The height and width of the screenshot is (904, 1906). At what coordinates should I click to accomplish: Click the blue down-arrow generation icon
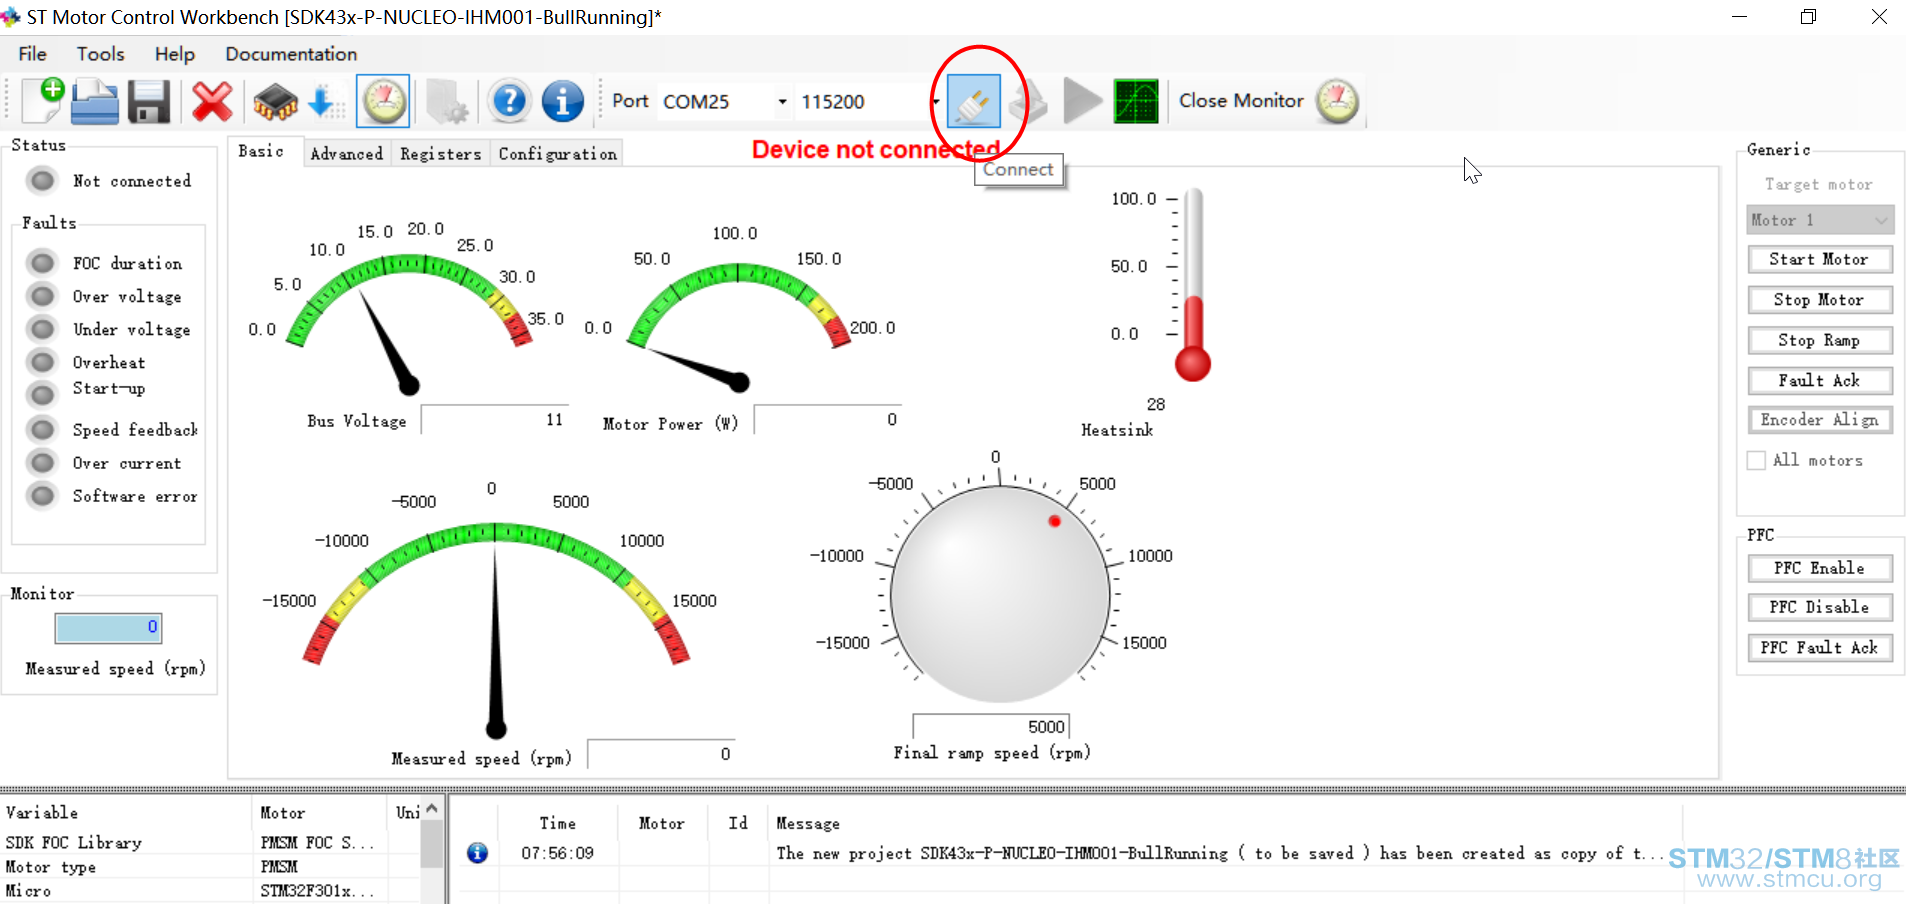coord(324,101)
